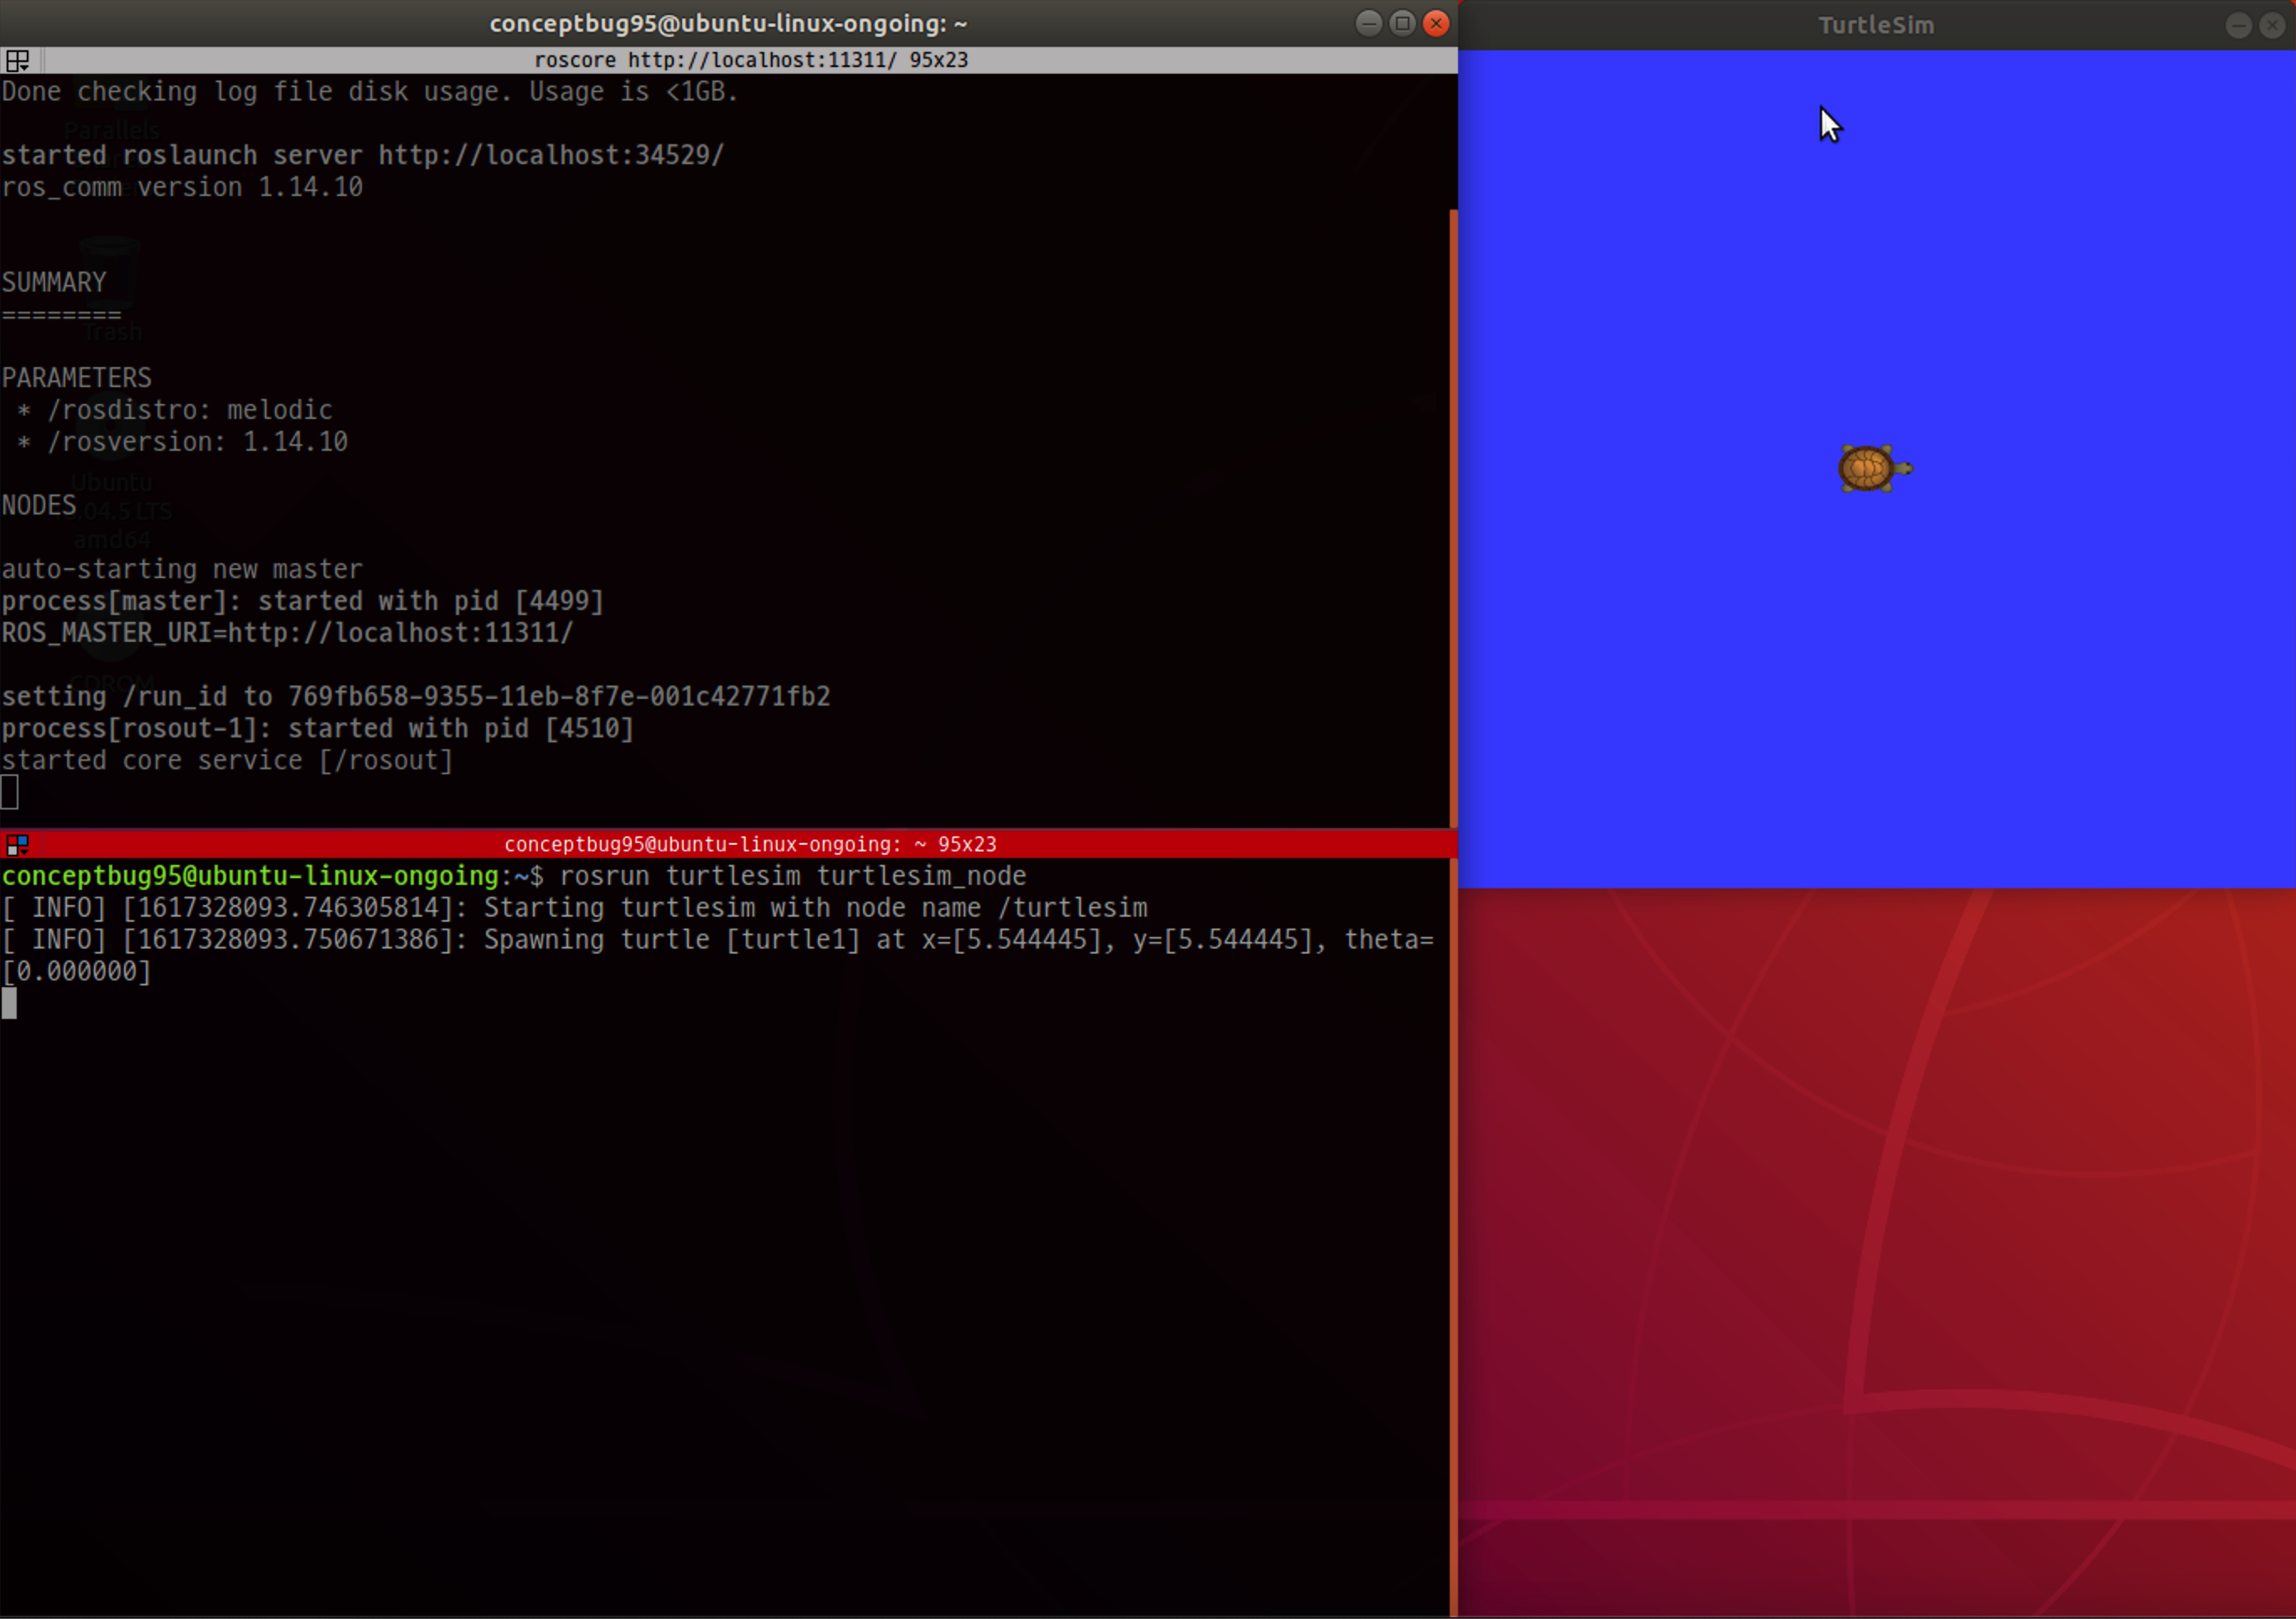Close the Terminator terminal window
2296x1619 pixels.
1436,23
